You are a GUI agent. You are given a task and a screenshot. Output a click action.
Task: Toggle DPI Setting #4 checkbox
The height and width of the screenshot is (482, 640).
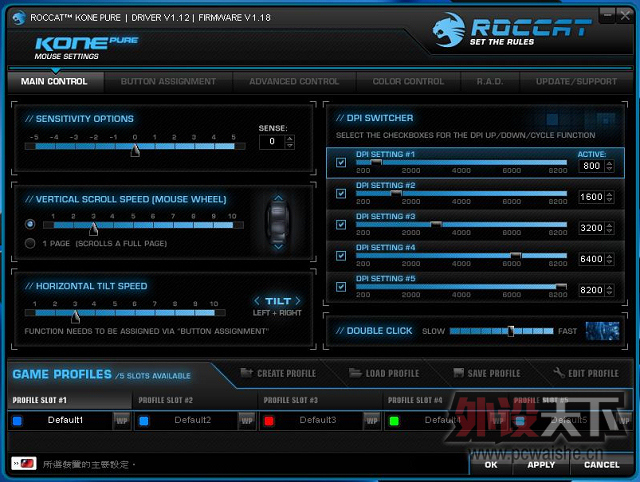click(341, 256)
